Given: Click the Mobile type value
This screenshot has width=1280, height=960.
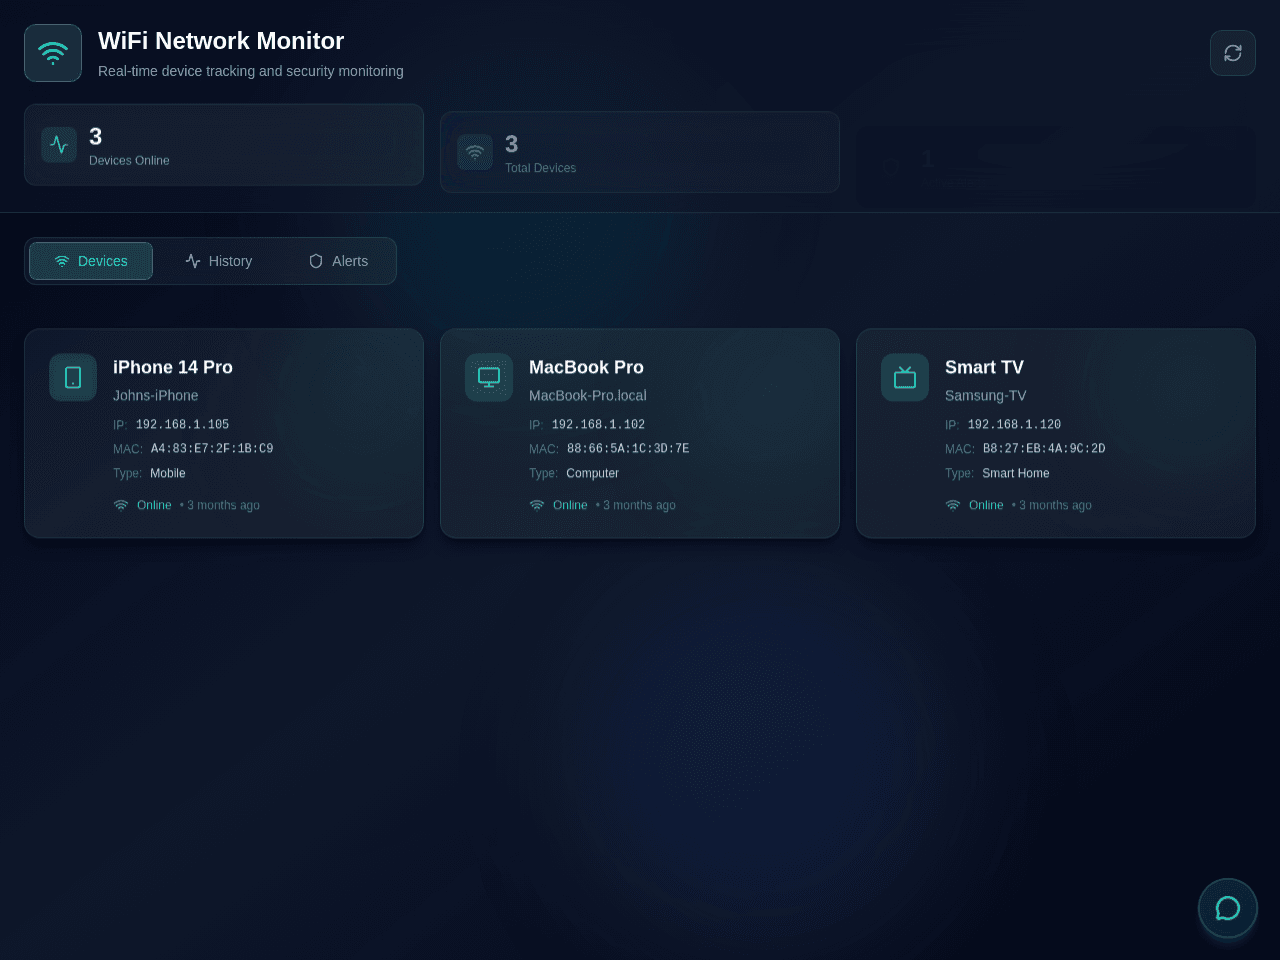Looking at the screenshot, I should [x=168, y=474].
